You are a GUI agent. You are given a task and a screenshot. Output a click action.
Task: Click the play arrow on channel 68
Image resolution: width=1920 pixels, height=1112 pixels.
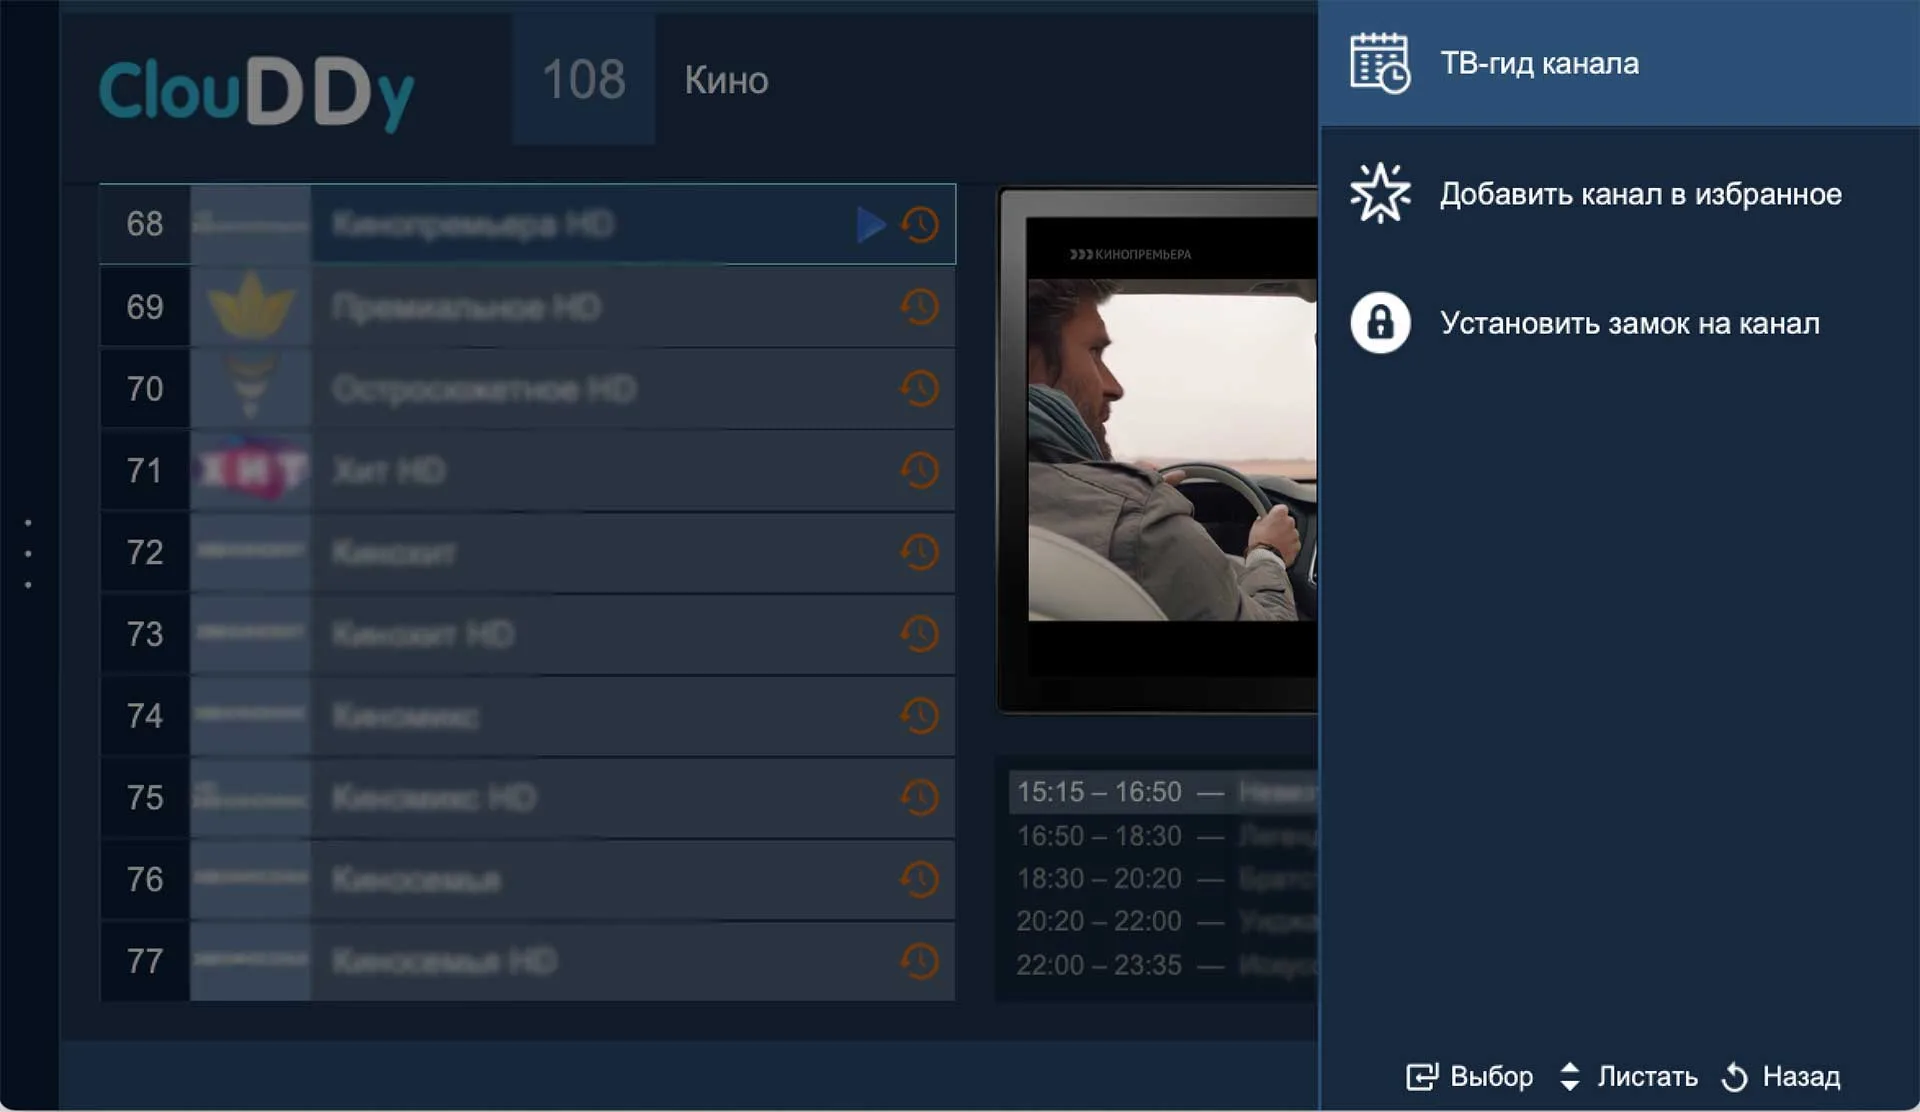871,224
